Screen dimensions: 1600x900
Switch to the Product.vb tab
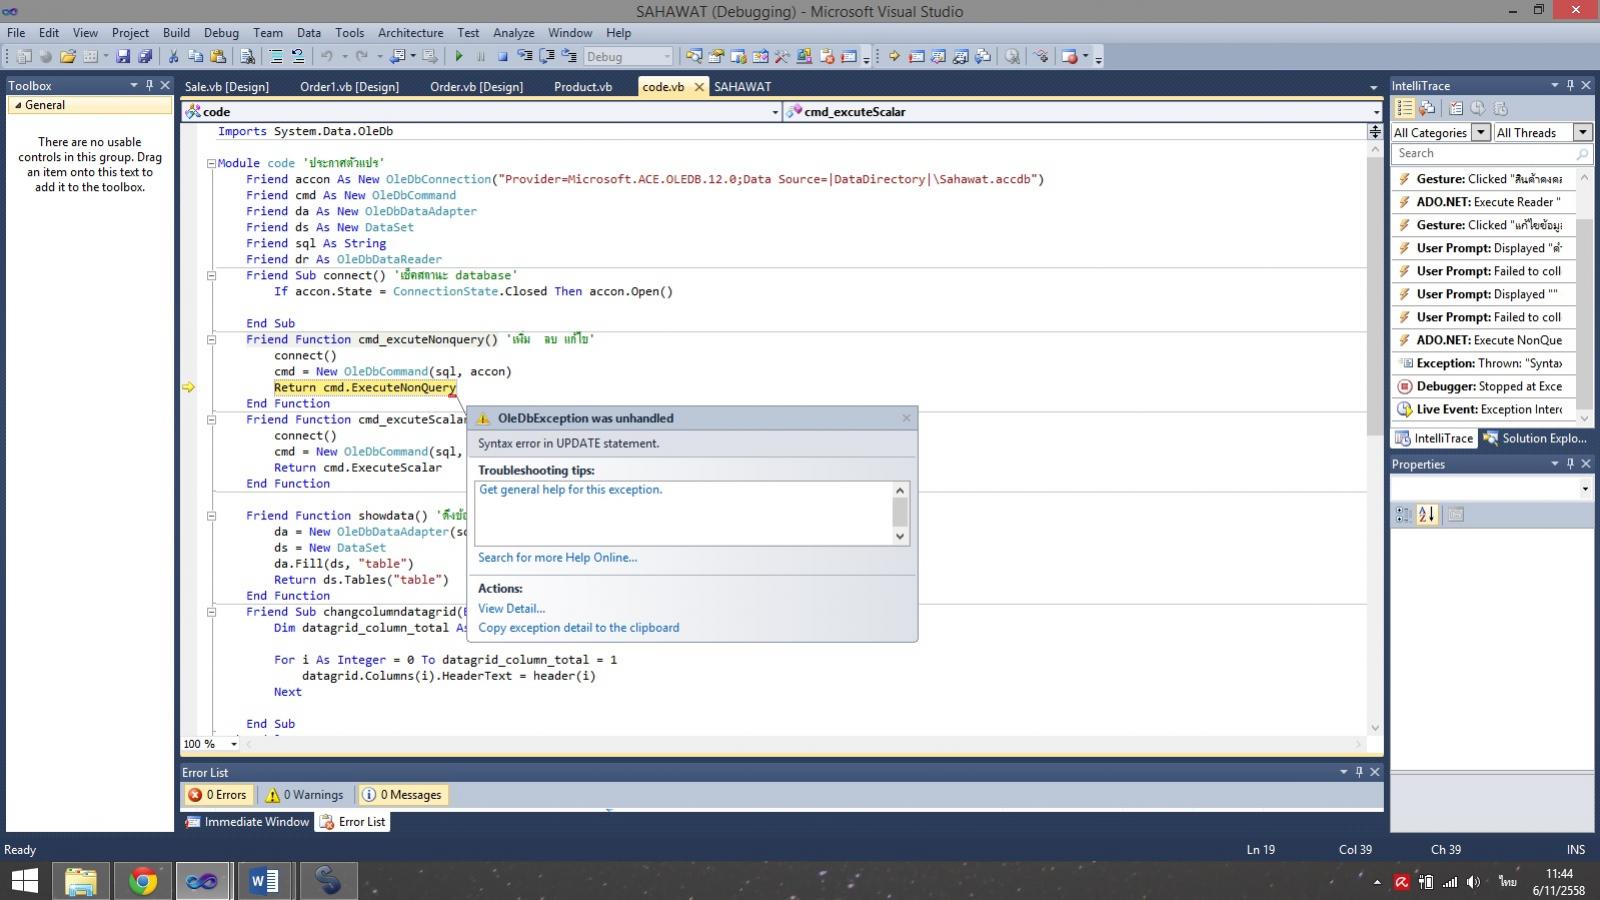(x=582, y=87)
